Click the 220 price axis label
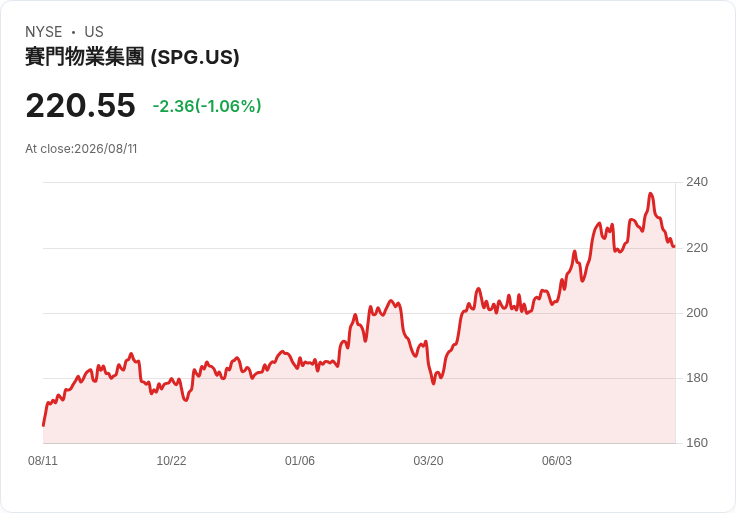The height and width of the screenshot is (513, 736). point(697,248)
